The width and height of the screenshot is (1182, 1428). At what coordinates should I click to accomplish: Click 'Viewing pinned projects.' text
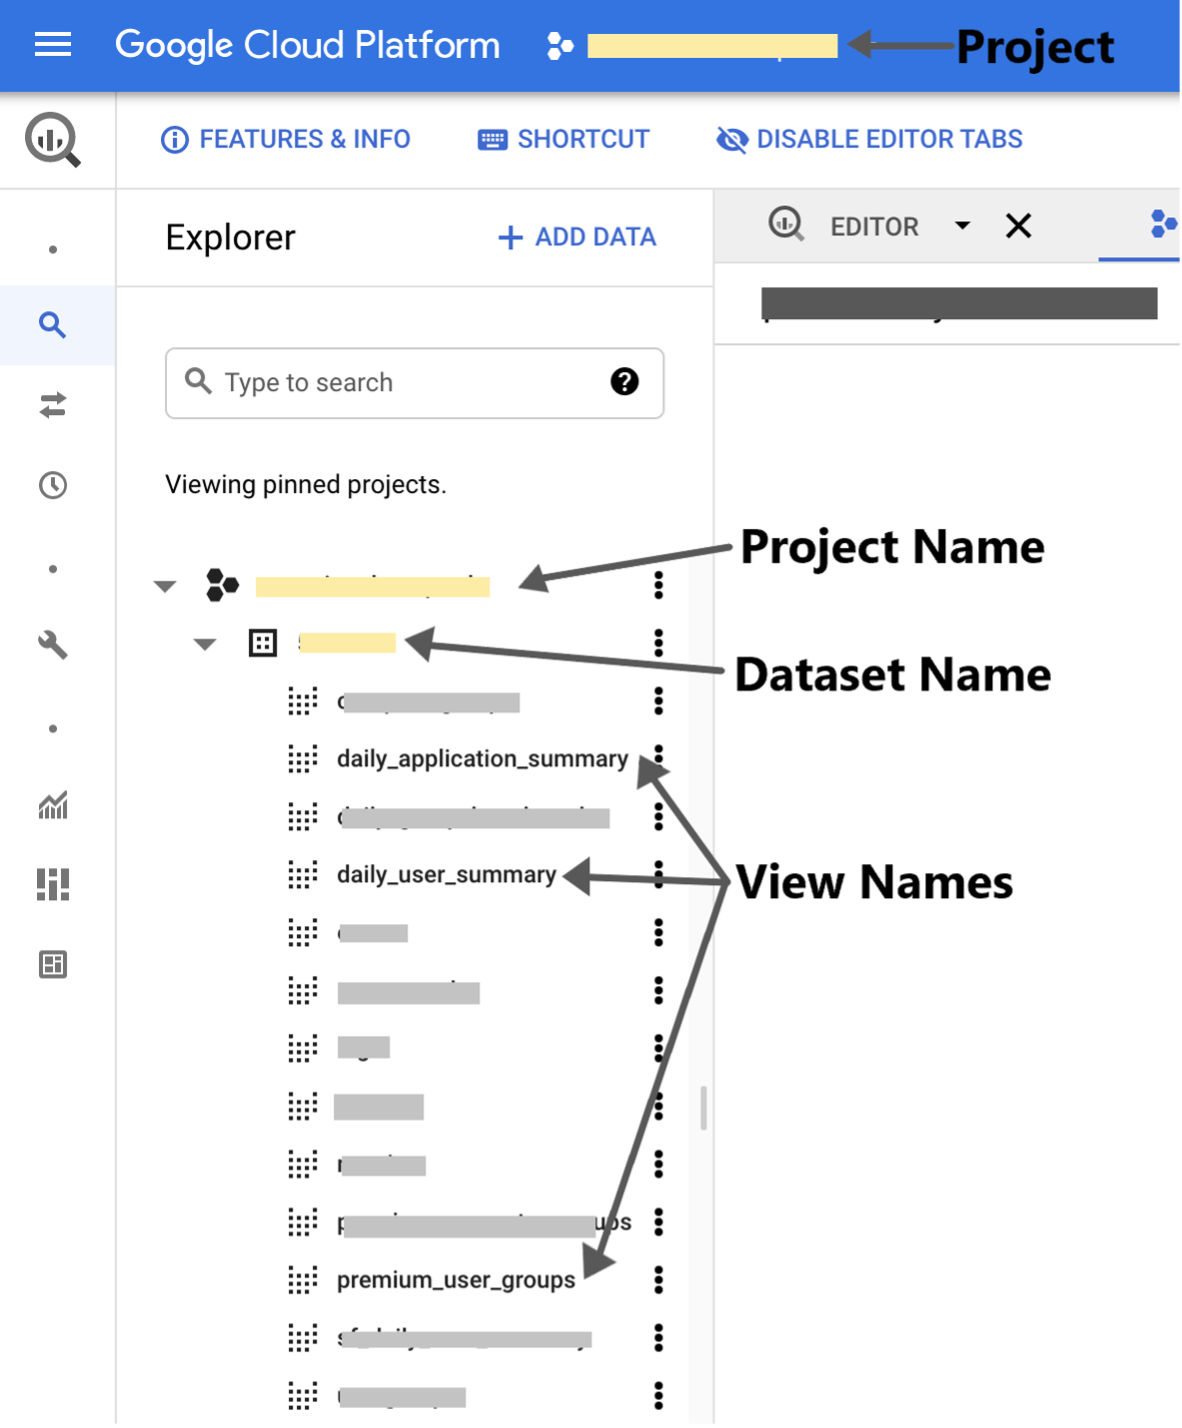pyautogui.click(x=306, y=484)
